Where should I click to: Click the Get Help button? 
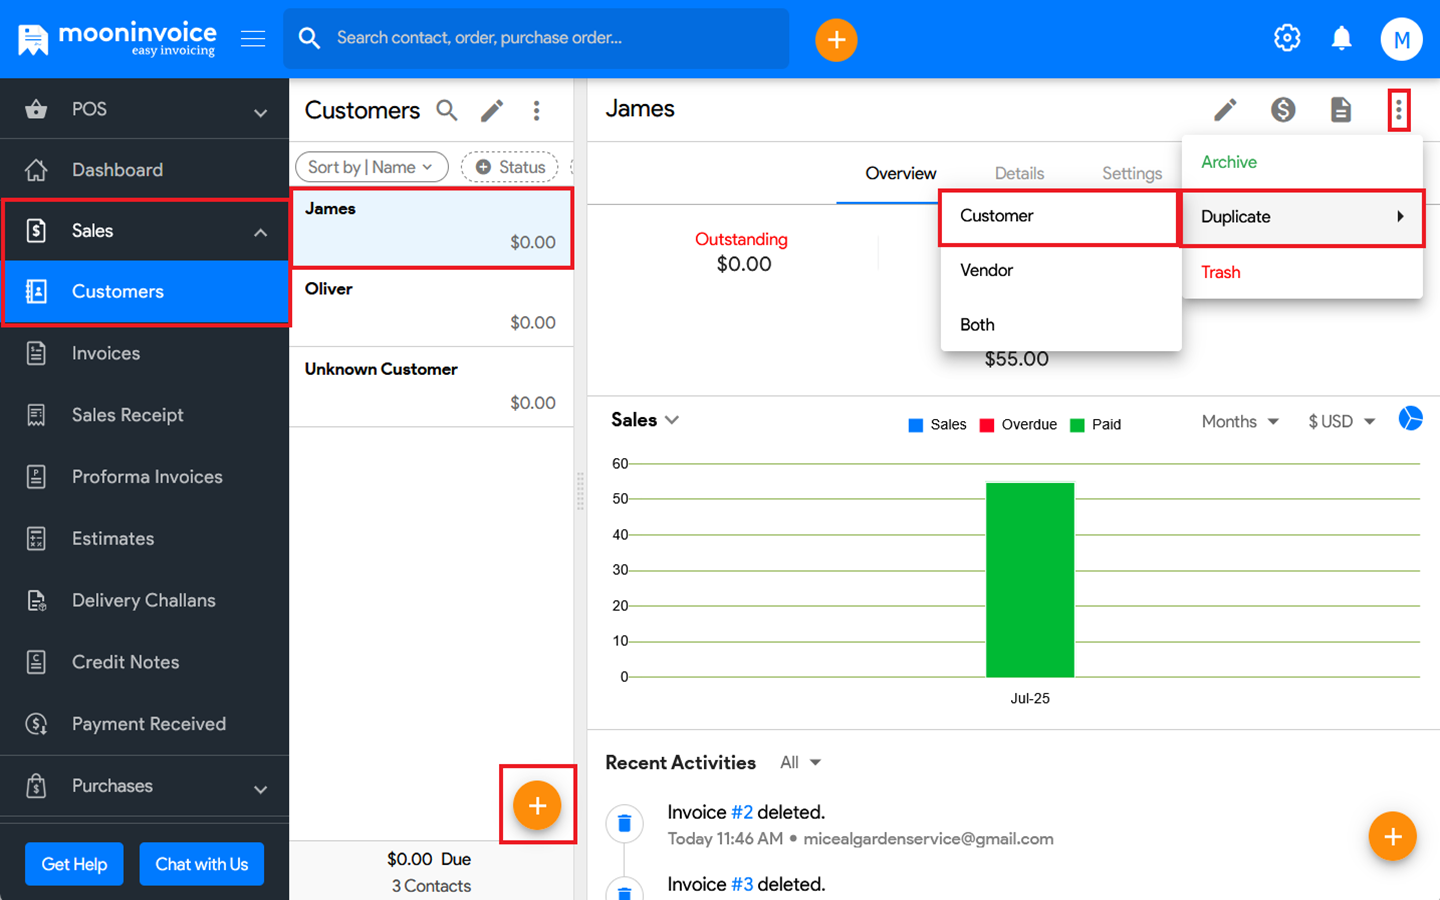74,864
